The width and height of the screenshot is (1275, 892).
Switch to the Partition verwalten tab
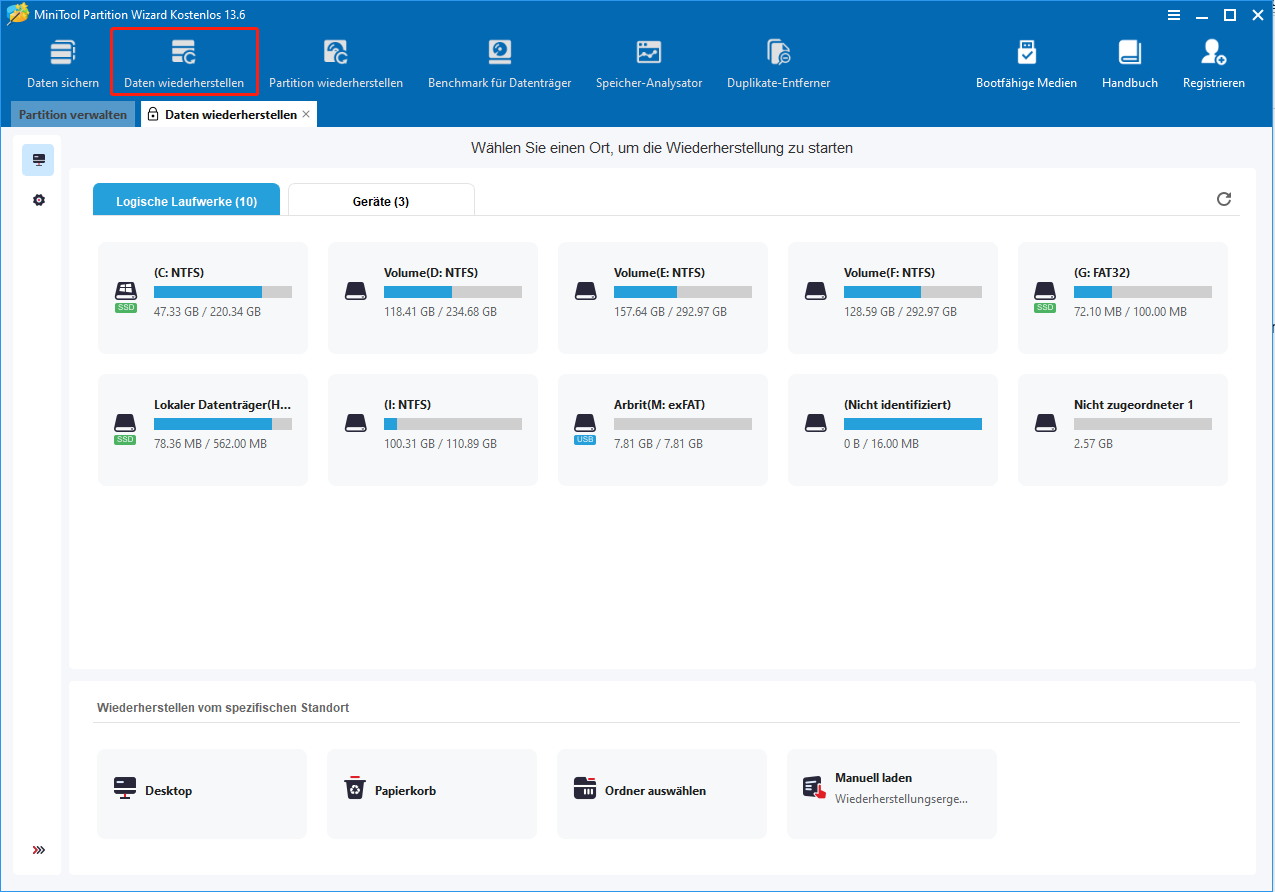[73, 115]
